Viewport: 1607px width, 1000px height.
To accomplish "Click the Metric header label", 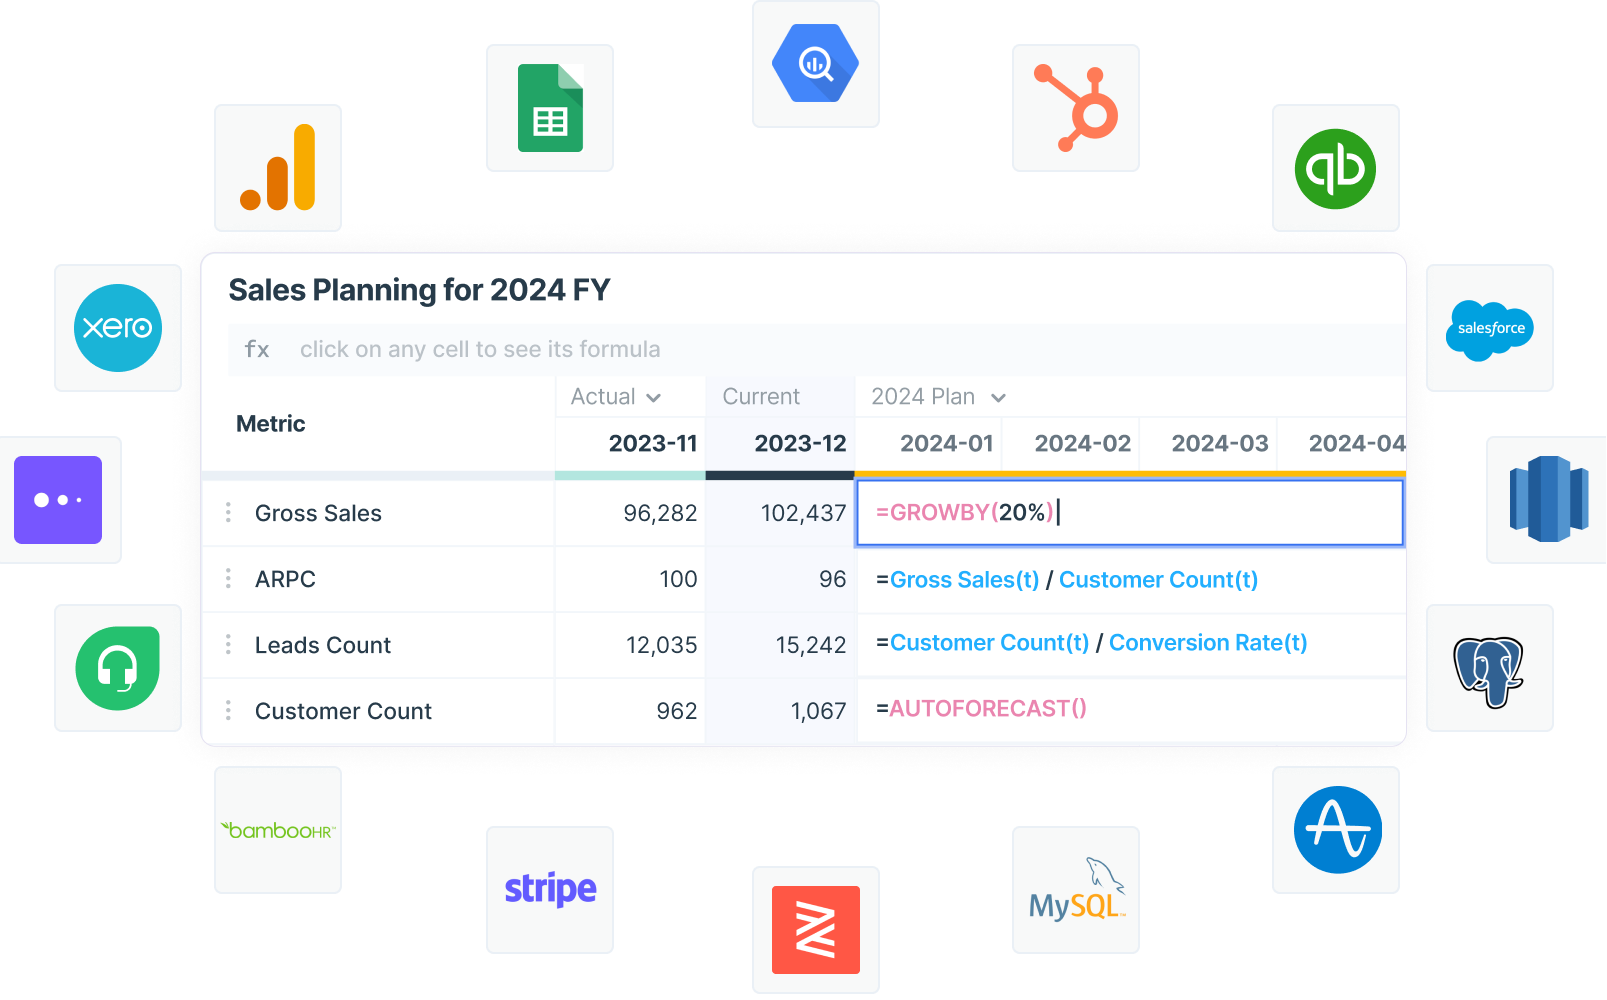I will (271, 424).
